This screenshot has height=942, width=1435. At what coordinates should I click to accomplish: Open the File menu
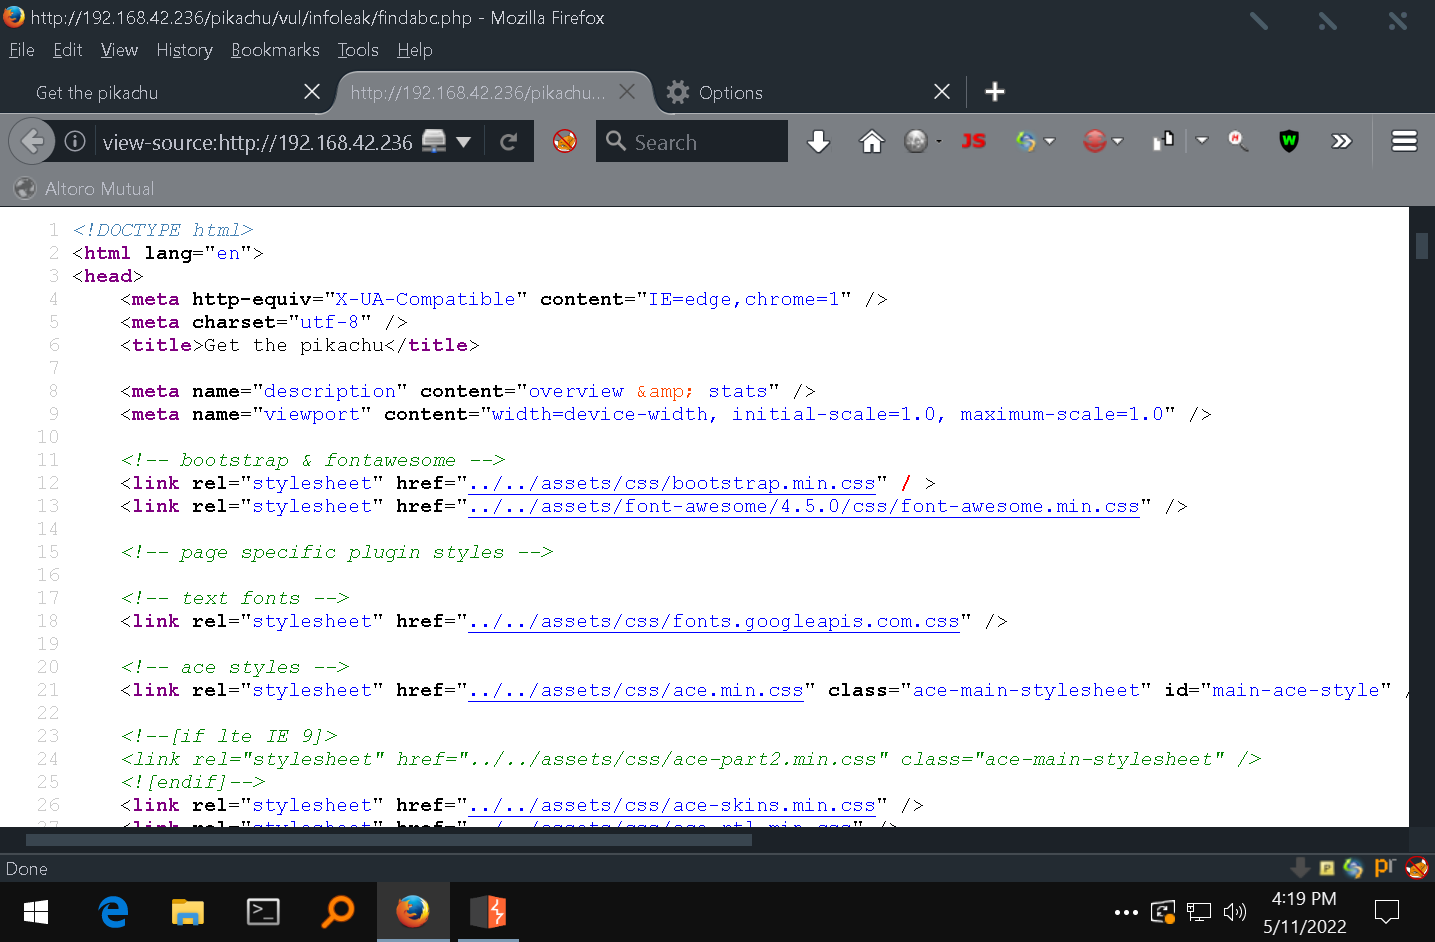tap(21, 50)
